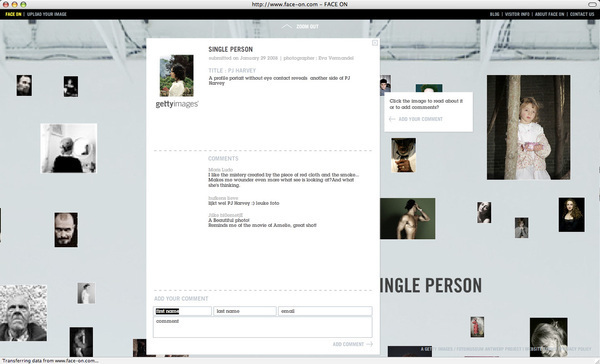Close the Single Person detail panel
Screen dimensions: 600x364
point(375,43)
